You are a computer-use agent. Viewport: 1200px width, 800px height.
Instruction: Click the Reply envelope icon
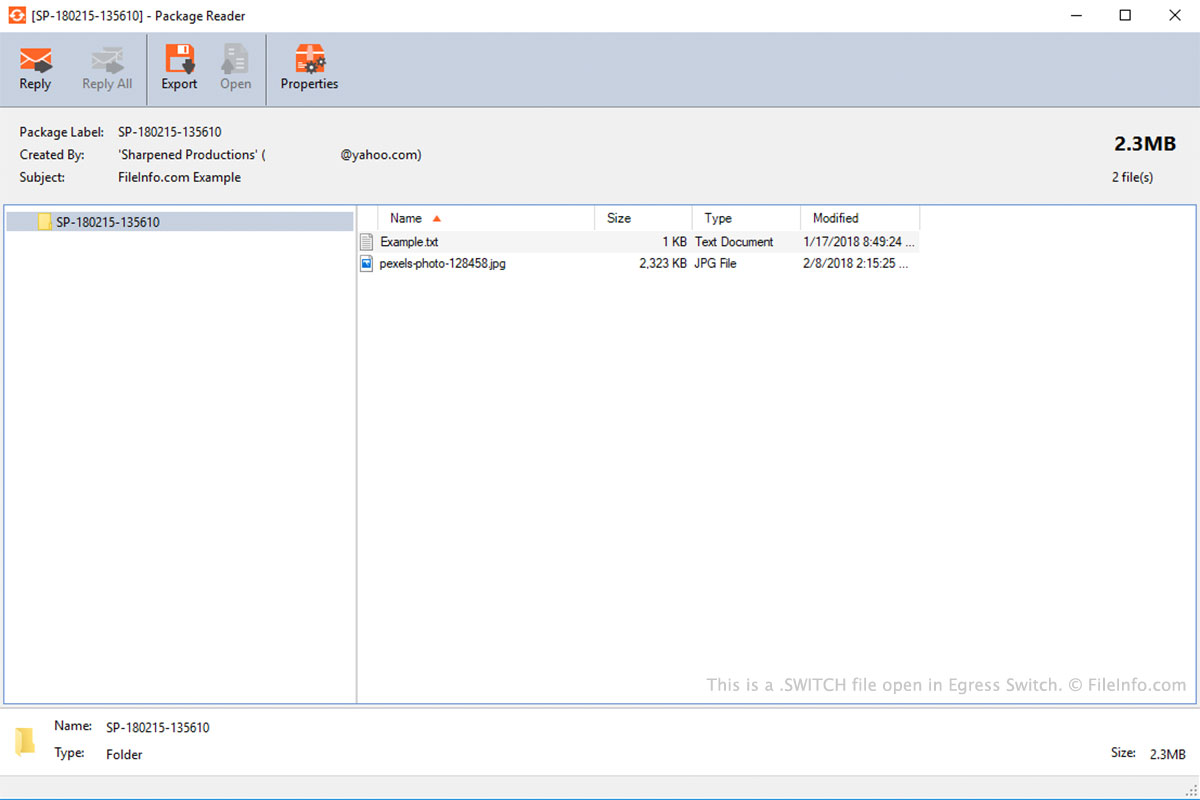click(35, 59)
